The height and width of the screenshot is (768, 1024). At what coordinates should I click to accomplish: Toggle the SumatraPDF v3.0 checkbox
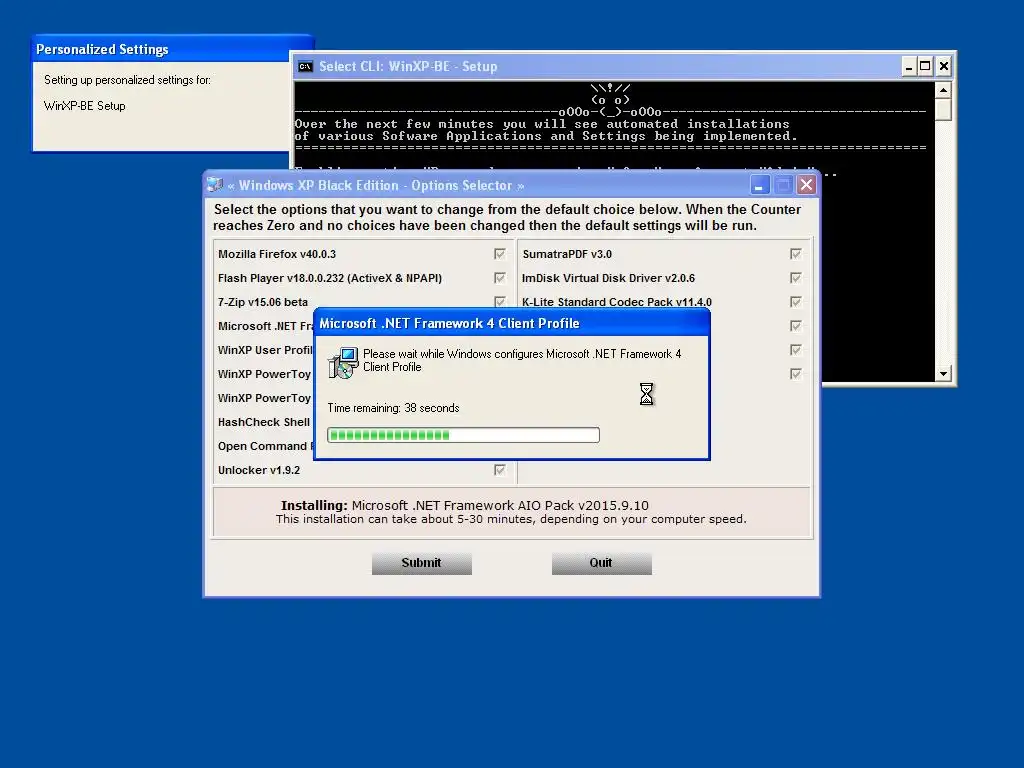pos(795,253)
